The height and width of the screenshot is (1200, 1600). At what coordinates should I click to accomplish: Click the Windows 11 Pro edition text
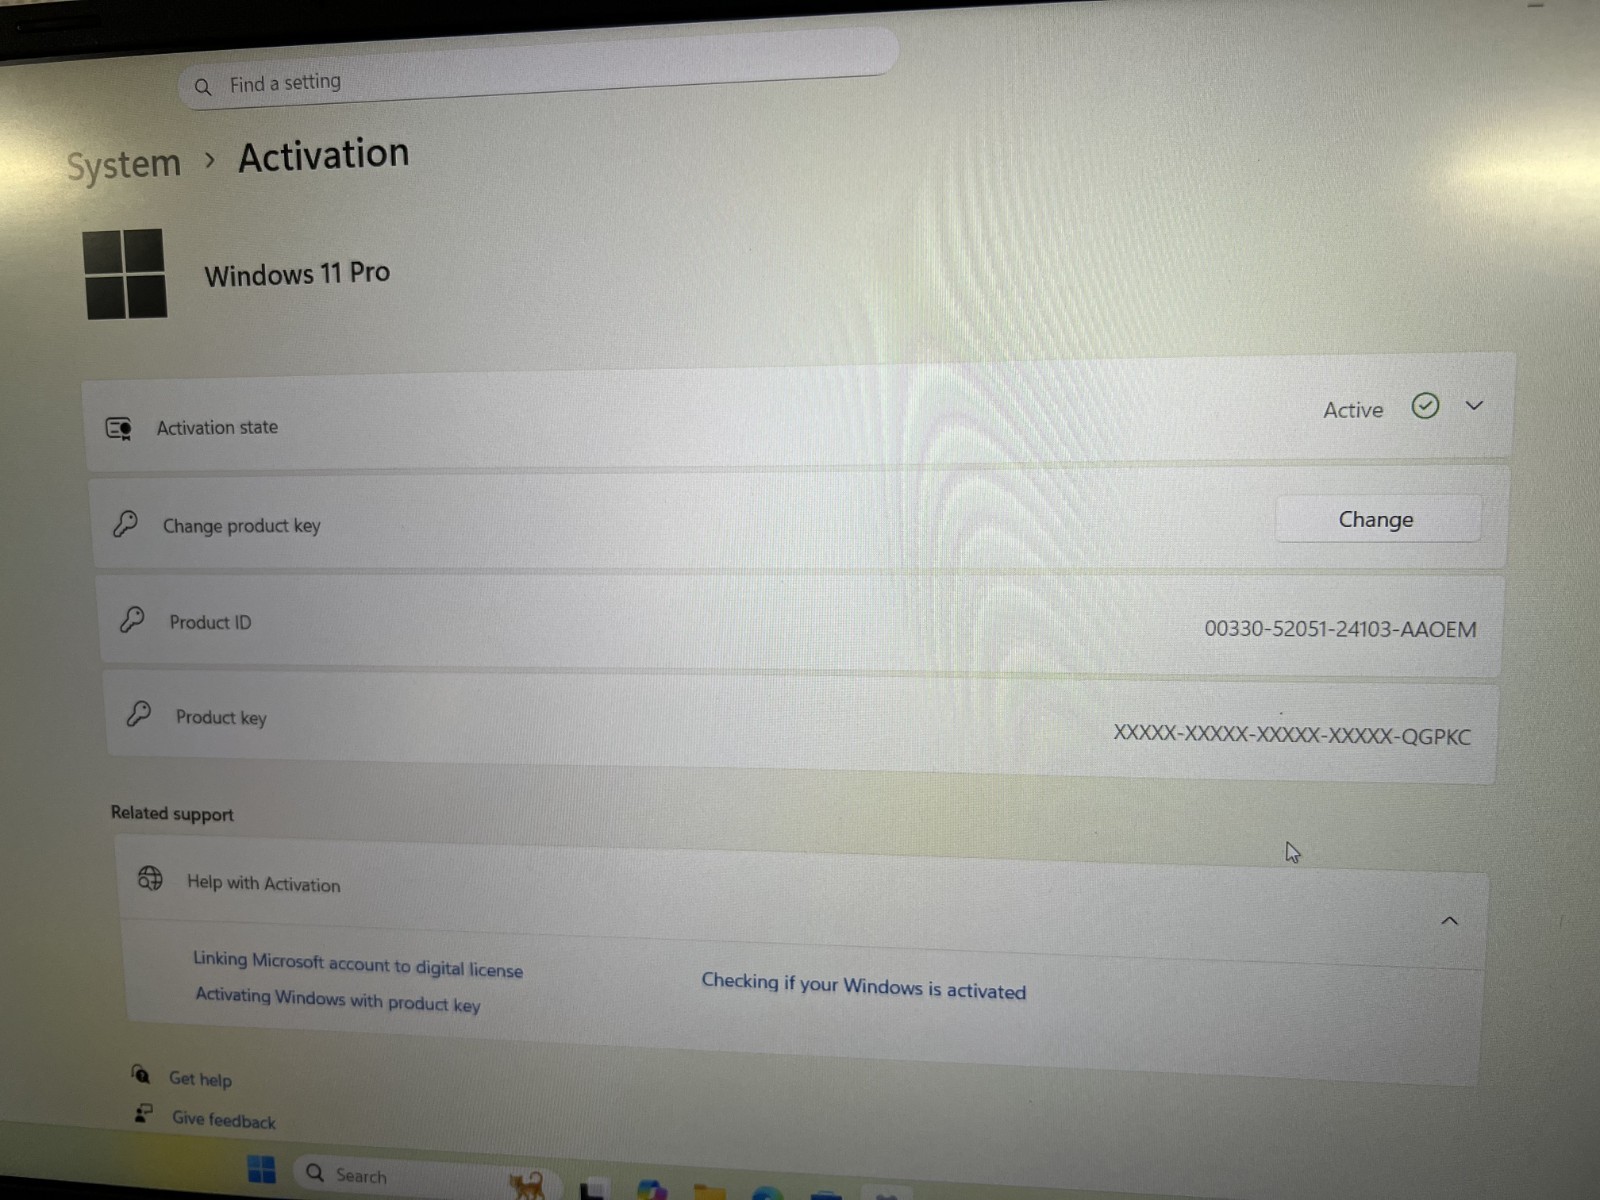coord(297,274)
